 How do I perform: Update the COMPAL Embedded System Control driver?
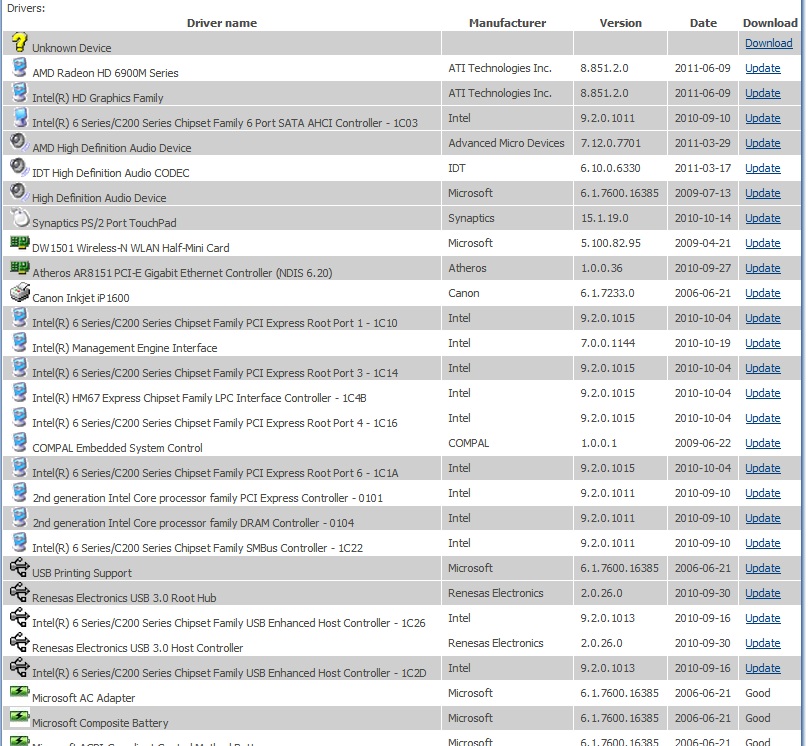763,443
